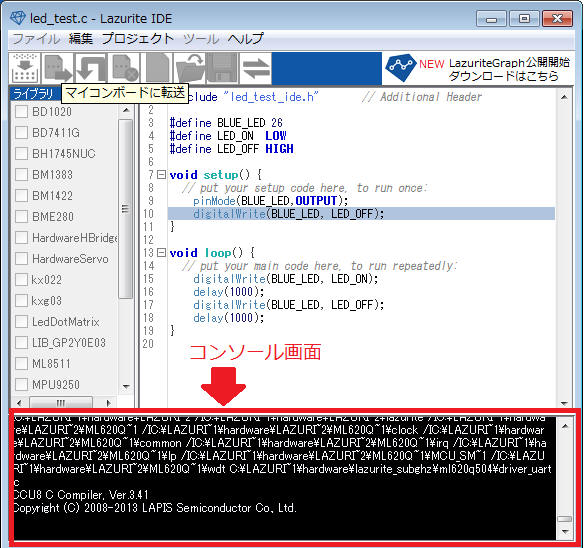Image resolution: width=584 pixels, height=548 pixels.
Task: Collapse the setup() function fold marker
Action: (161, 175)
